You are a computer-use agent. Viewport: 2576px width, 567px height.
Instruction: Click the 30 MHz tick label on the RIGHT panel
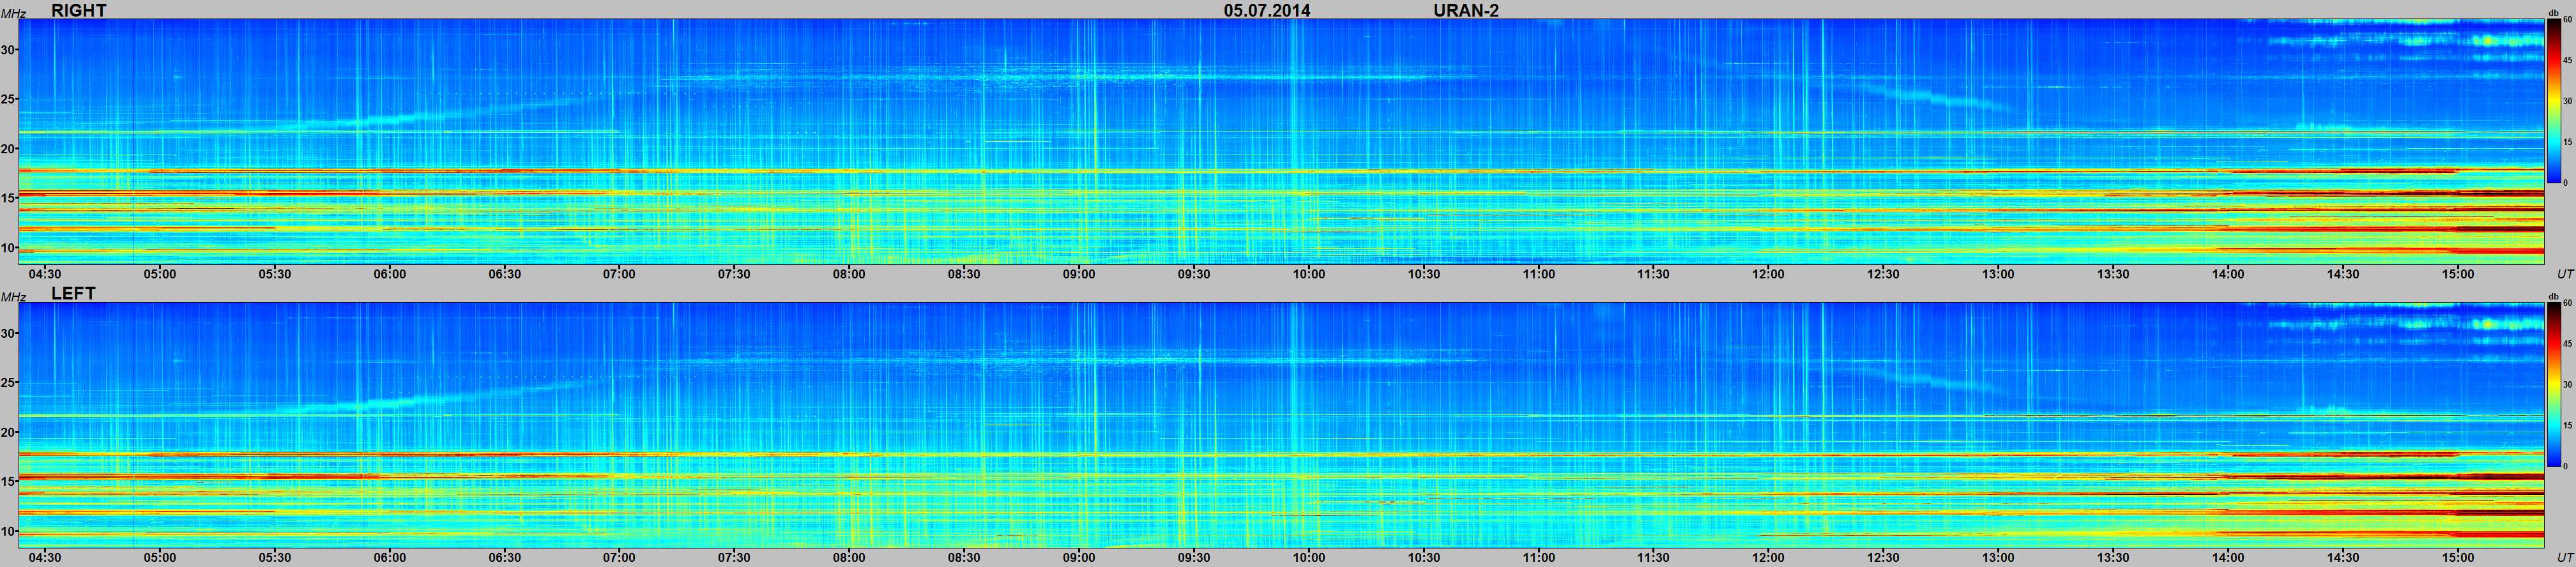click(x=9, y=50)
